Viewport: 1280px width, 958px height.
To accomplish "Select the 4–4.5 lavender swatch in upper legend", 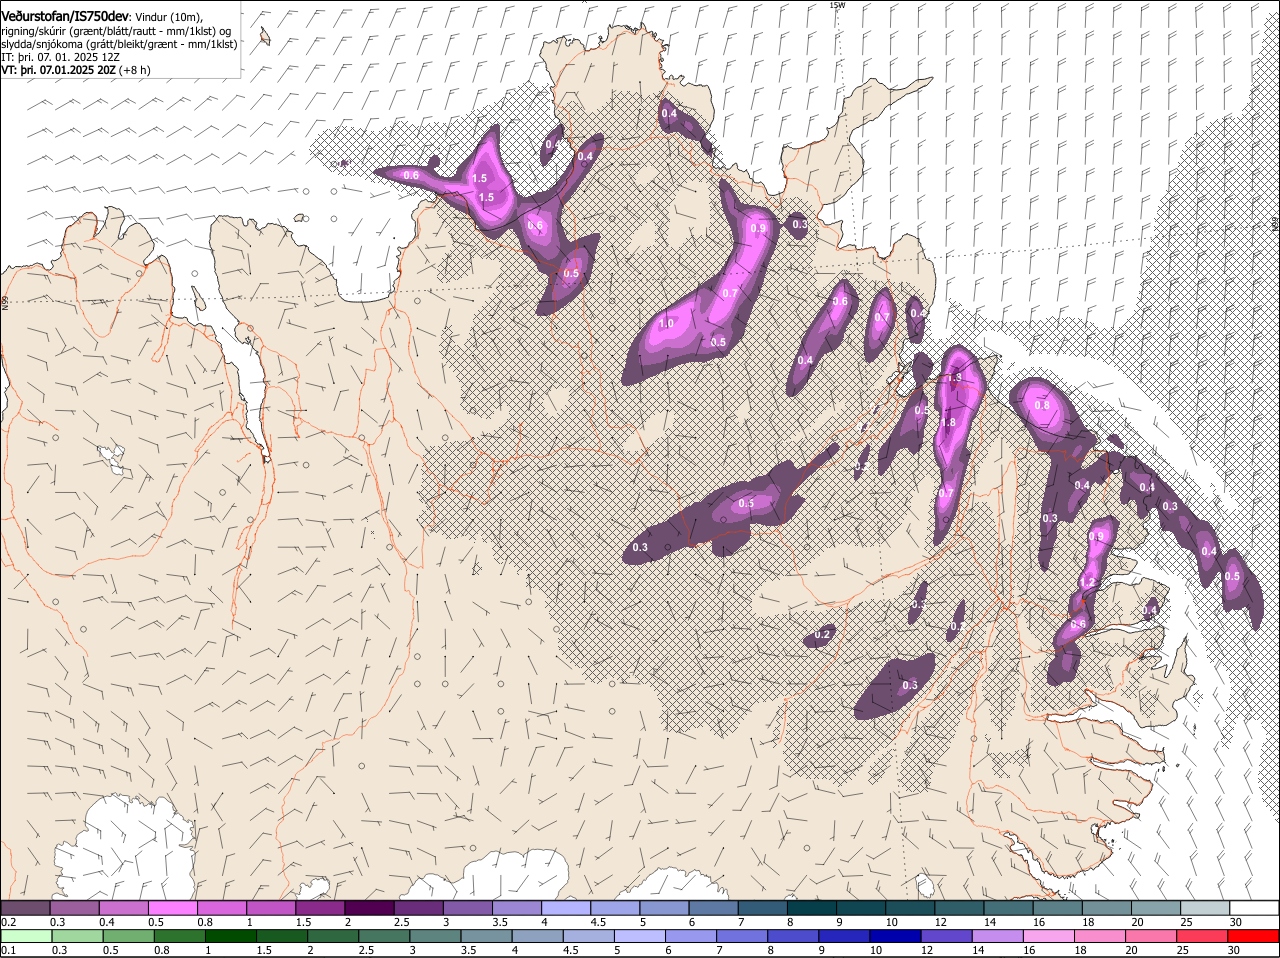I will click(x=567, y=908).
